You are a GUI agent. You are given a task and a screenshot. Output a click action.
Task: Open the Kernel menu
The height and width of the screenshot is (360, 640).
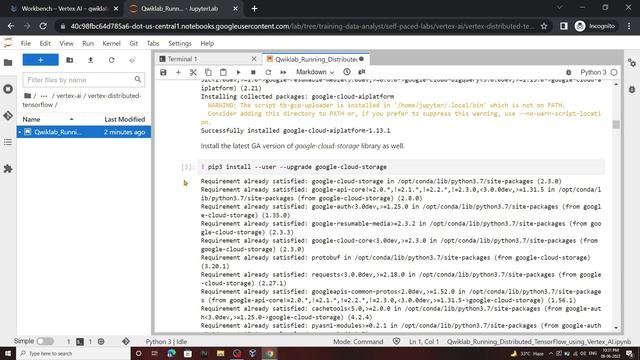tap(111, 43)
